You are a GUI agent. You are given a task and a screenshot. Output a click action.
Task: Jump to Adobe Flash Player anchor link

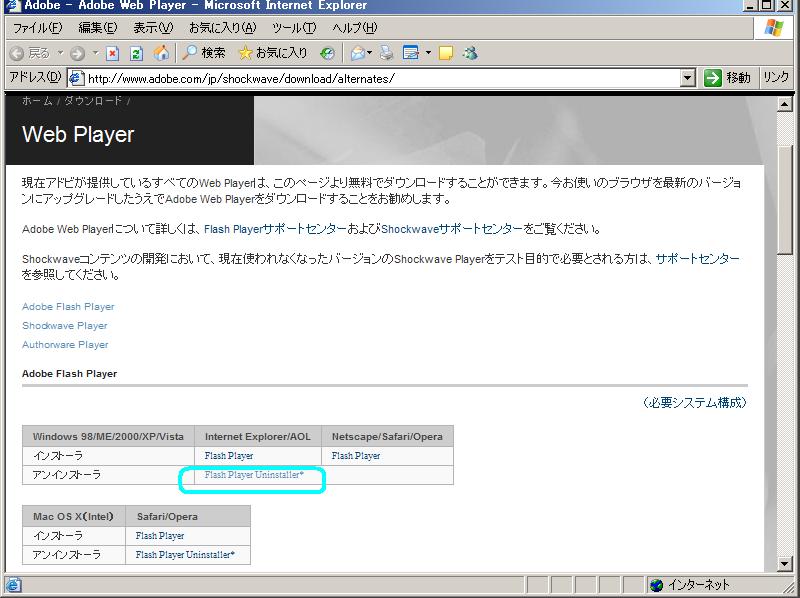tap(68, 307)
